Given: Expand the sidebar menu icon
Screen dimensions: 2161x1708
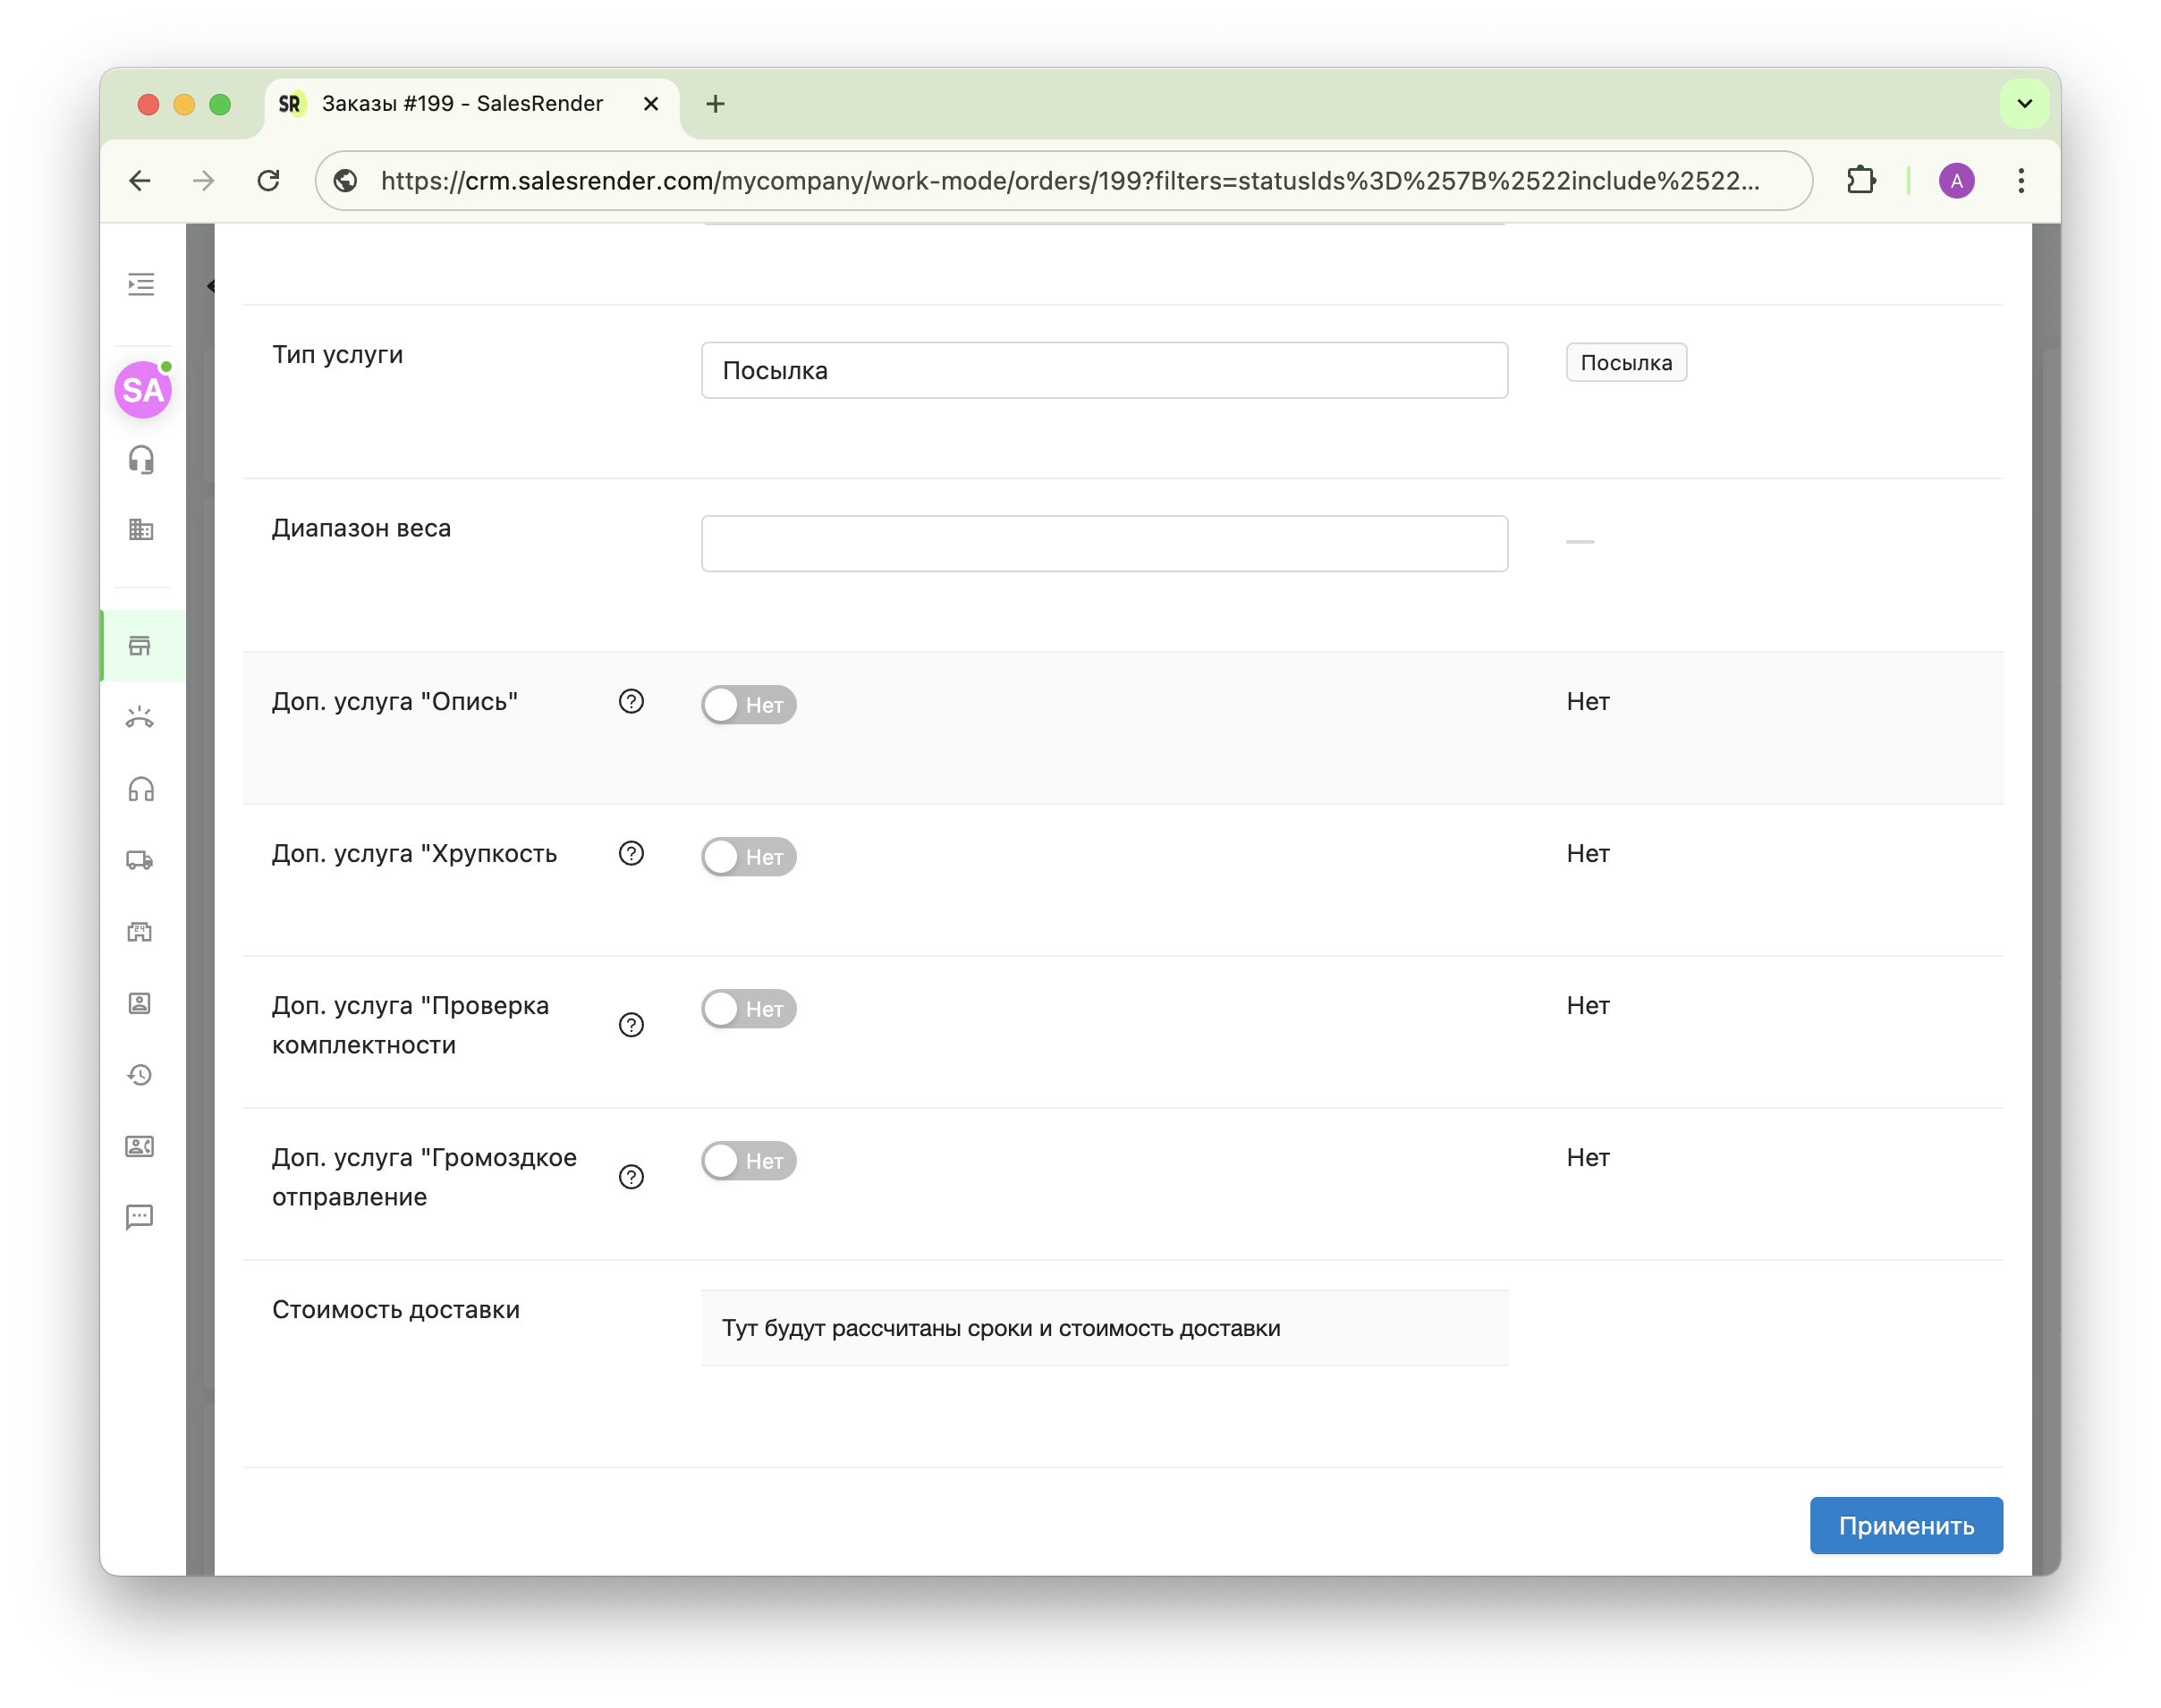Looking at the screenshot, I should [x=141, y=284].
